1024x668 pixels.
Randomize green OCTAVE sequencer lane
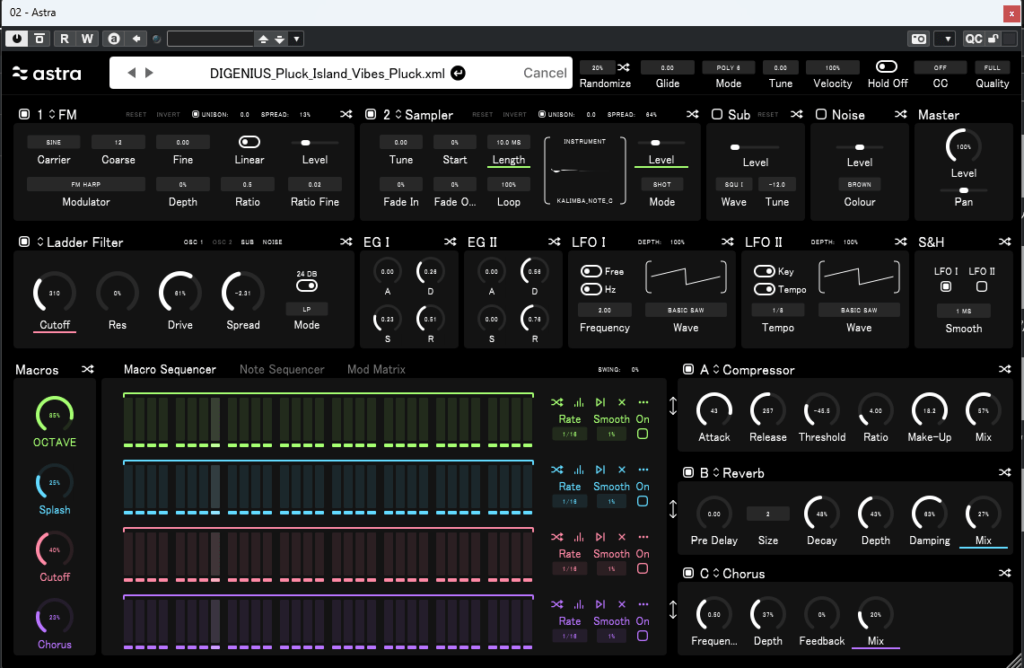556,402
